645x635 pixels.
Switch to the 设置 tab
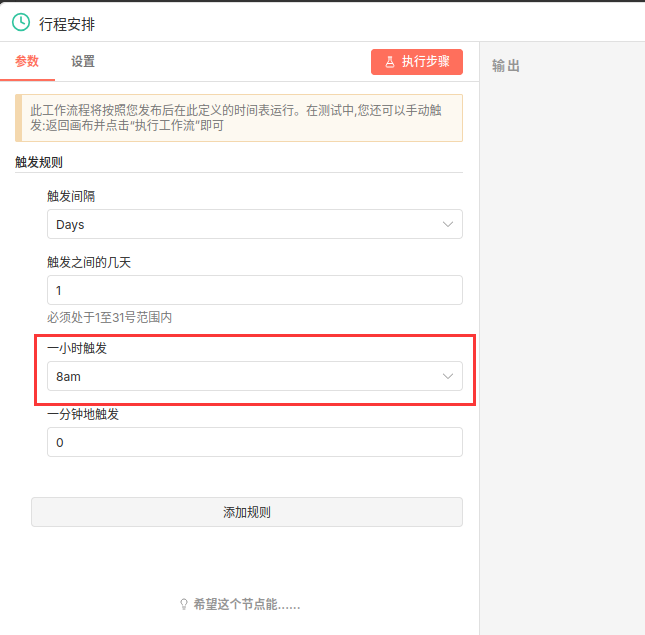pyautogui.click(x=83, y=61)
